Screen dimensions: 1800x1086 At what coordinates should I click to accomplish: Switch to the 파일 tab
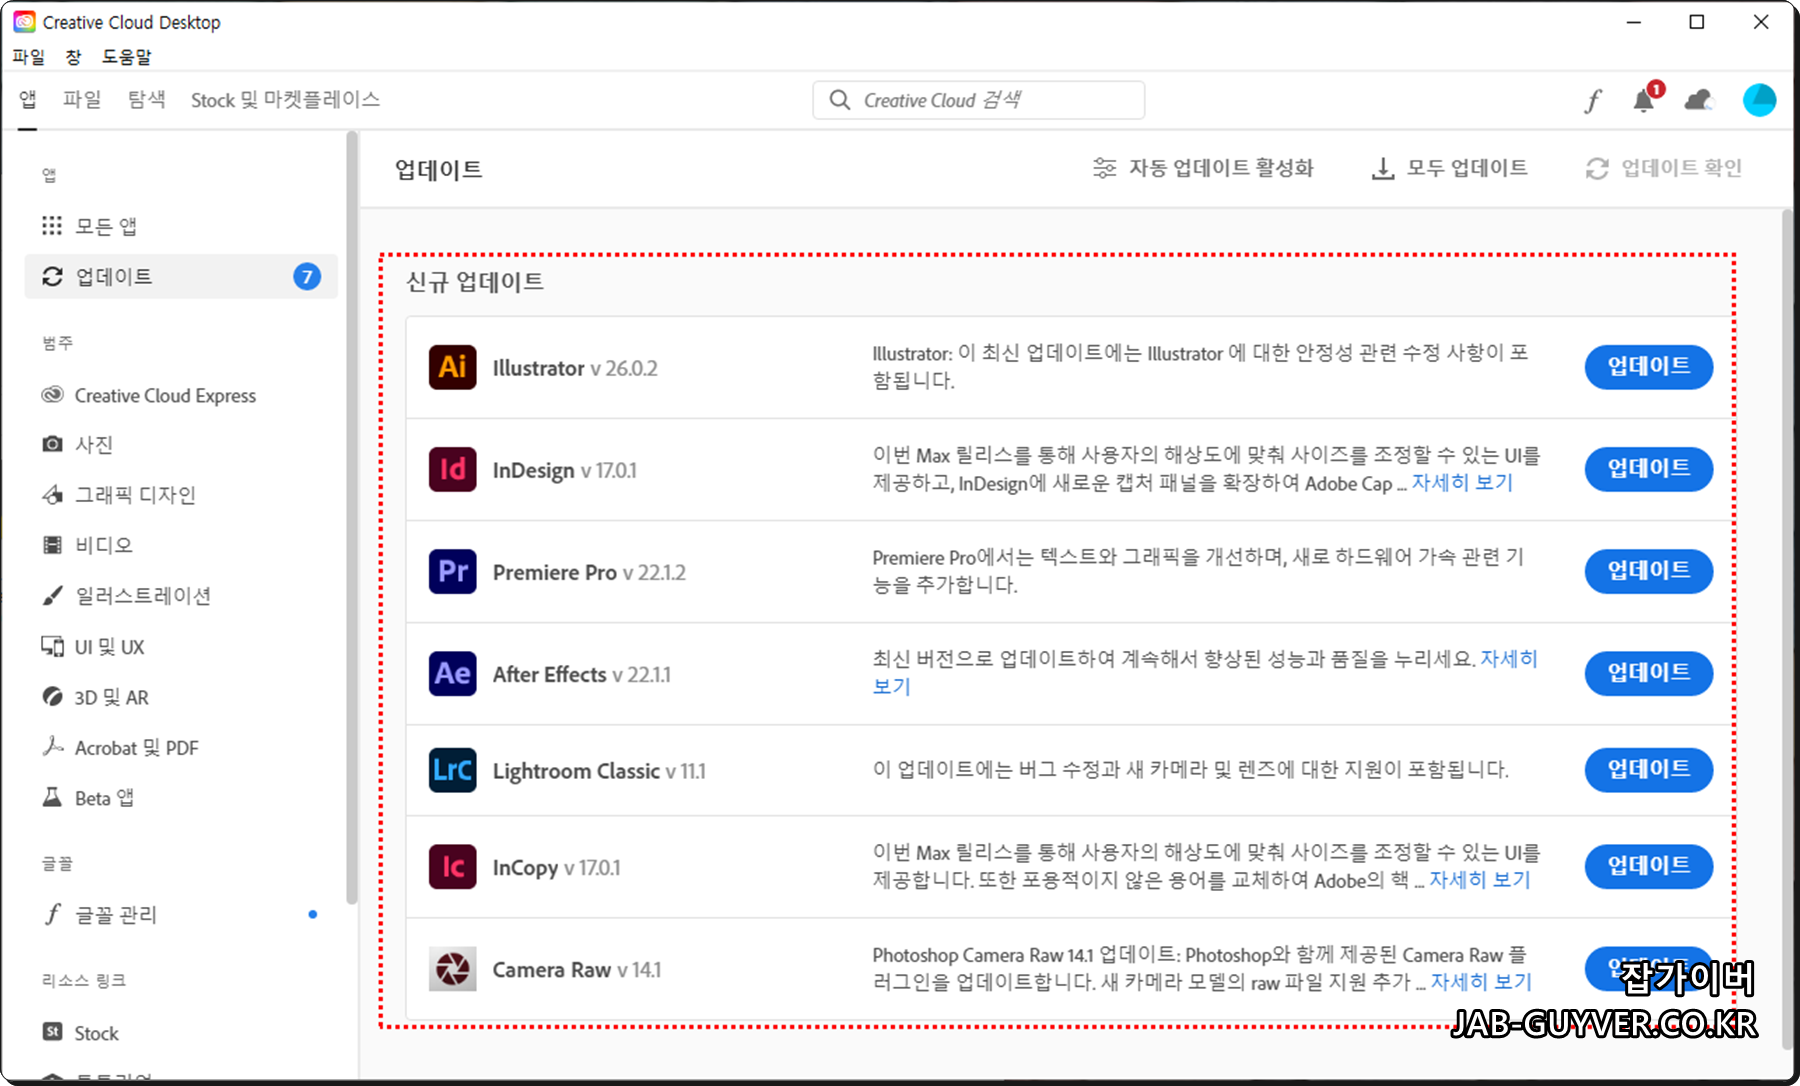[x=82, y=100]
